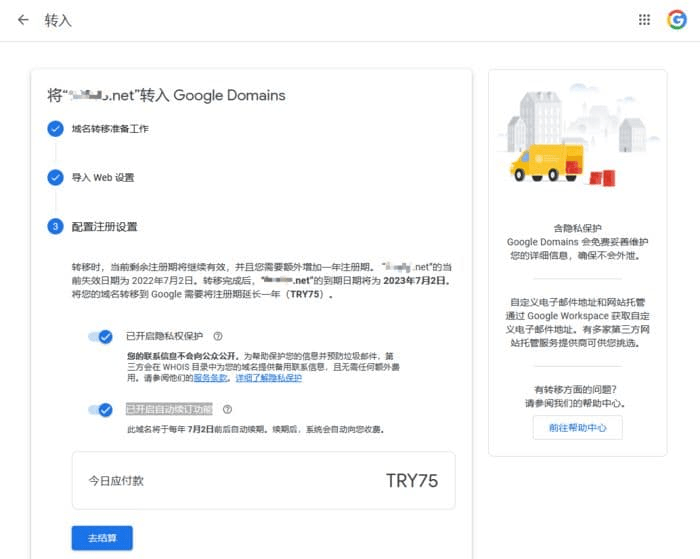Click the 今日应付款 TRY75 payment box
The height and width of the screenshot is (559, 700).
(x=263, y=480)
